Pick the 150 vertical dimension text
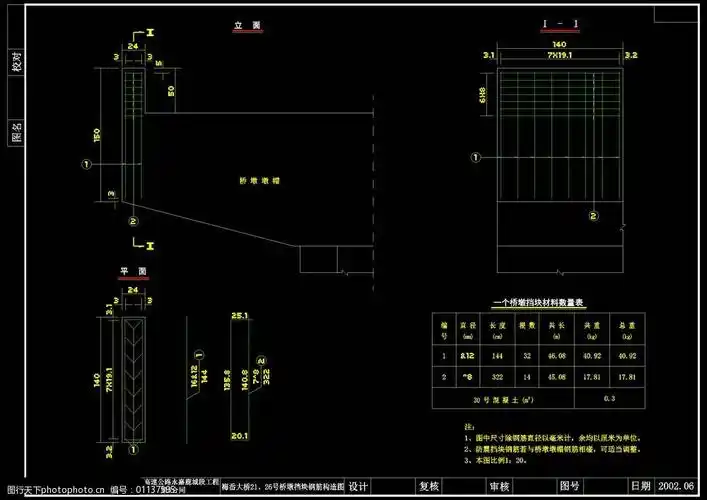This screenshot has width=707, height=500. click(97, 135)
